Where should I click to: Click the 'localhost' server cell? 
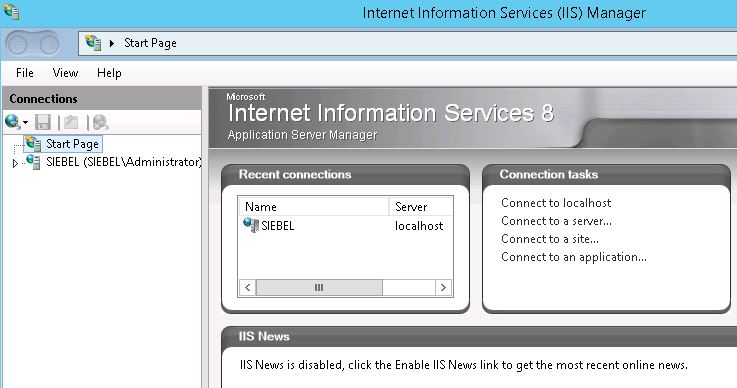pyautogui.click(x=419, y=226)
